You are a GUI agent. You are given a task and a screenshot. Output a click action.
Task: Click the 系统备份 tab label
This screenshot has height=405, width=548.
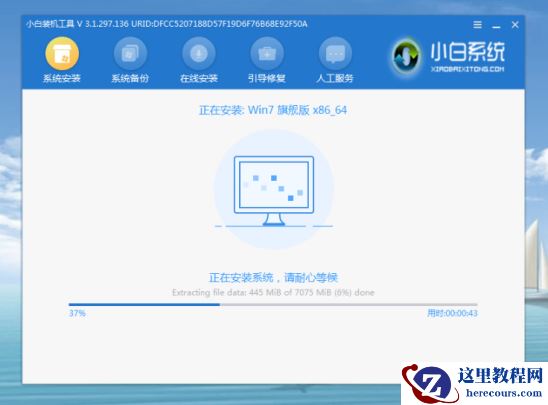tap(130, 78)
